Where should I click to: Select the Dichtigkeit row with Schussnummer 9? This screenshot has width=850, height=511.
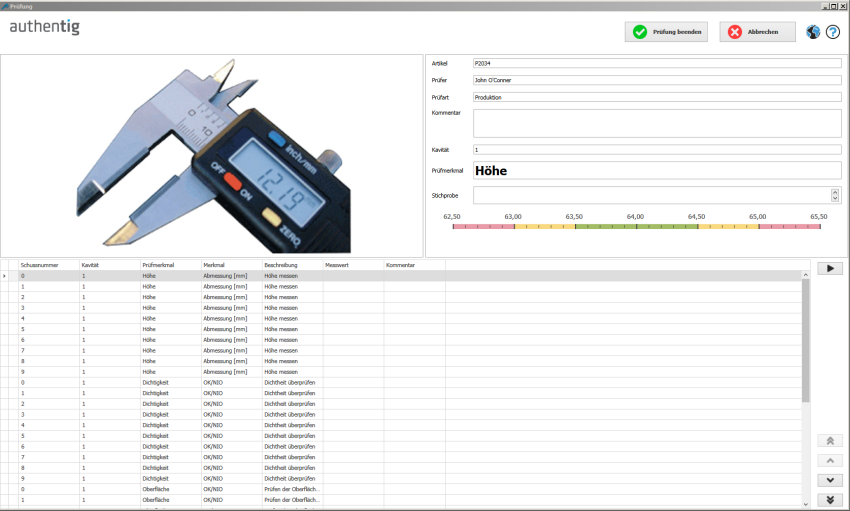[401, 478]
